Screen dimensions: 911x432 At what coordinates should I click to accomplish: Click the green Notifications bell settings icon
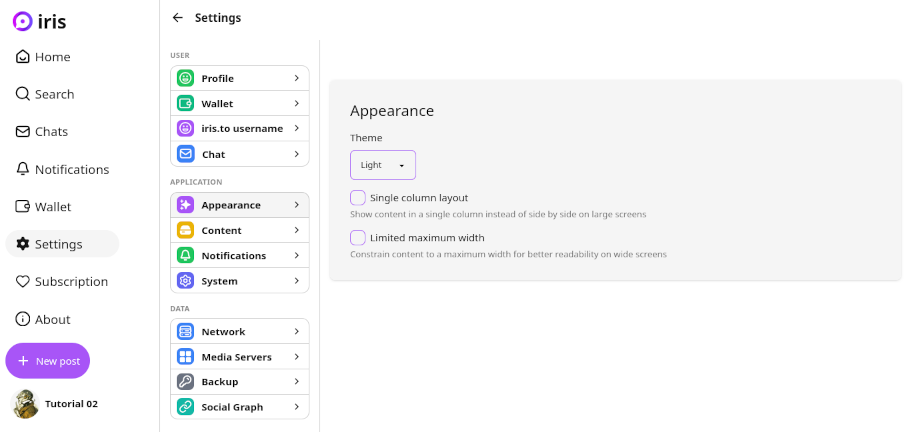(x=185, y=256)
